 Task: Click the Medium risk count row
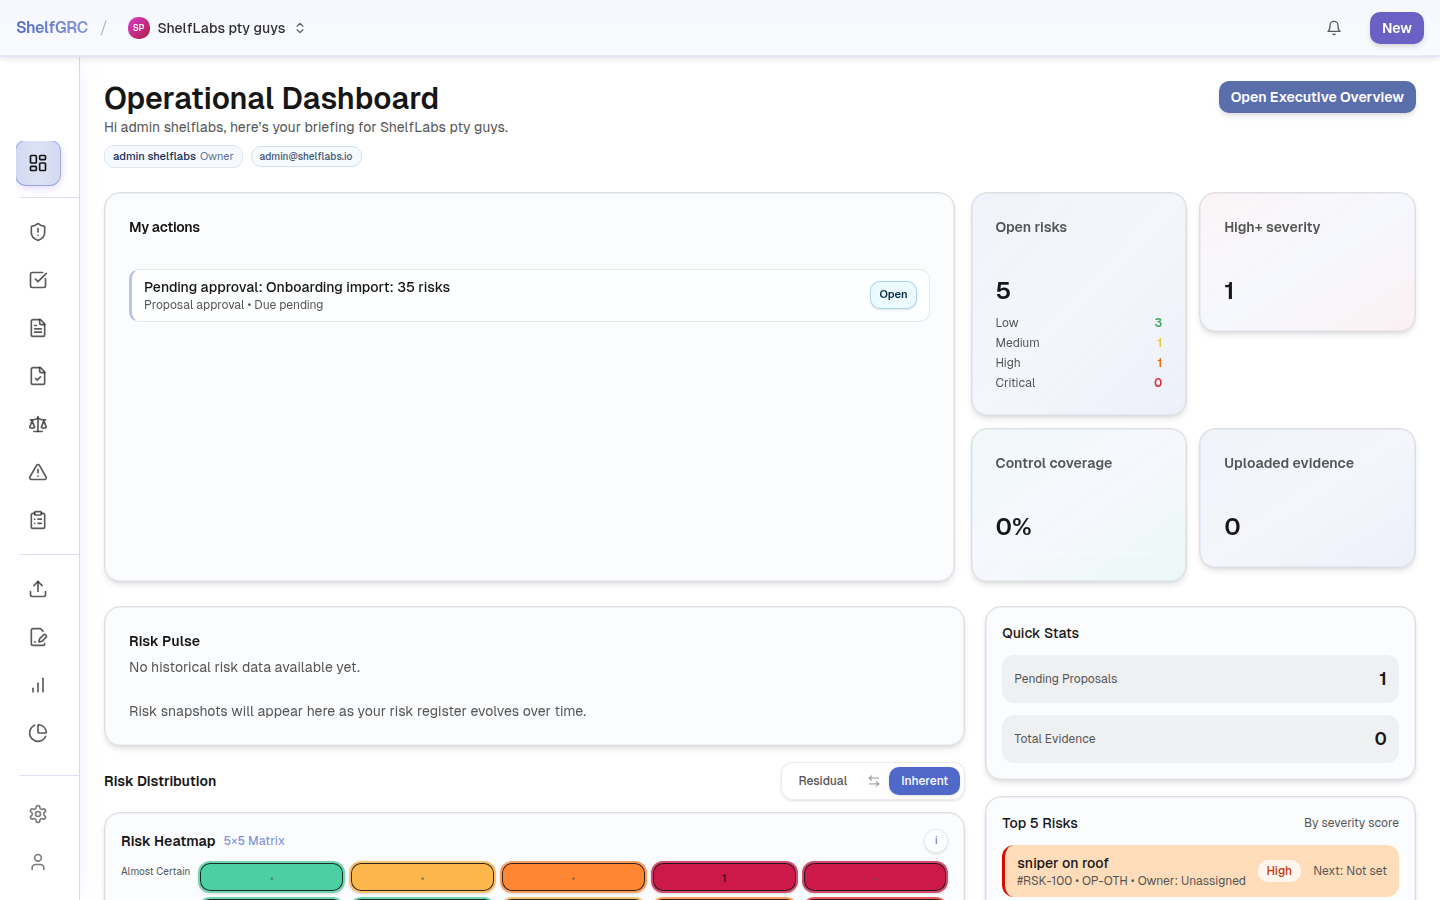1079,343
